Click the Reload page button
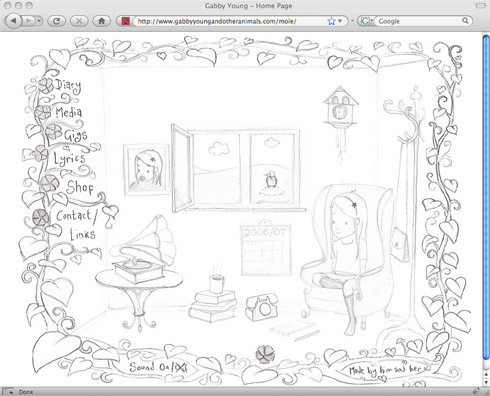This screenshot has height=396, width=490. pyautogui.click(x=56, y=21)
